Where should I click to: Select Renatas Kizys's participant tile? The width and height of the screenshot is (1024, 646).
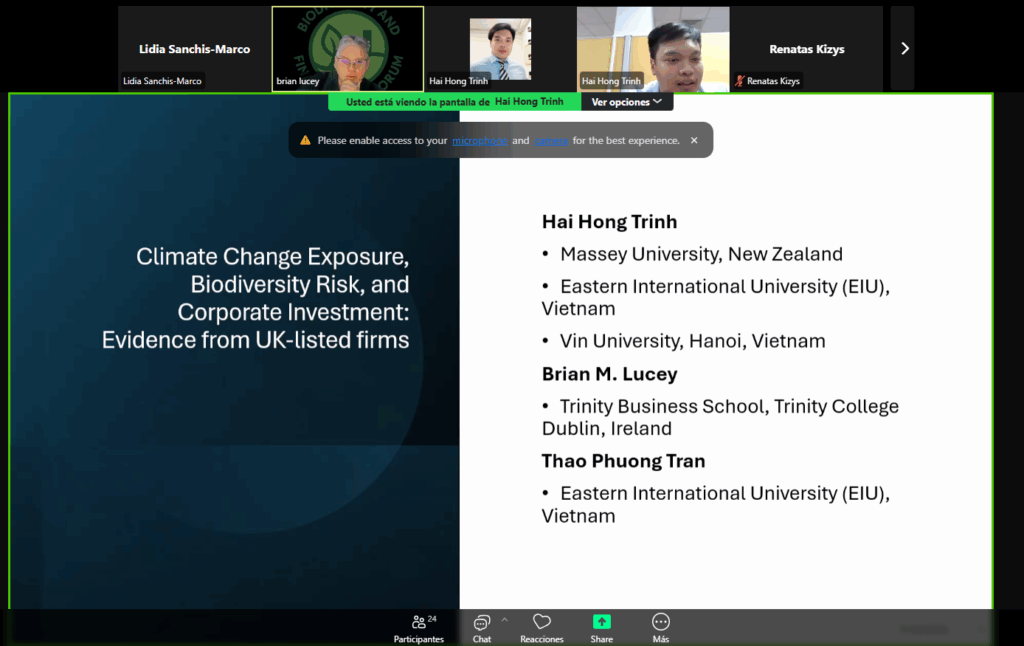tap(805, 49)
